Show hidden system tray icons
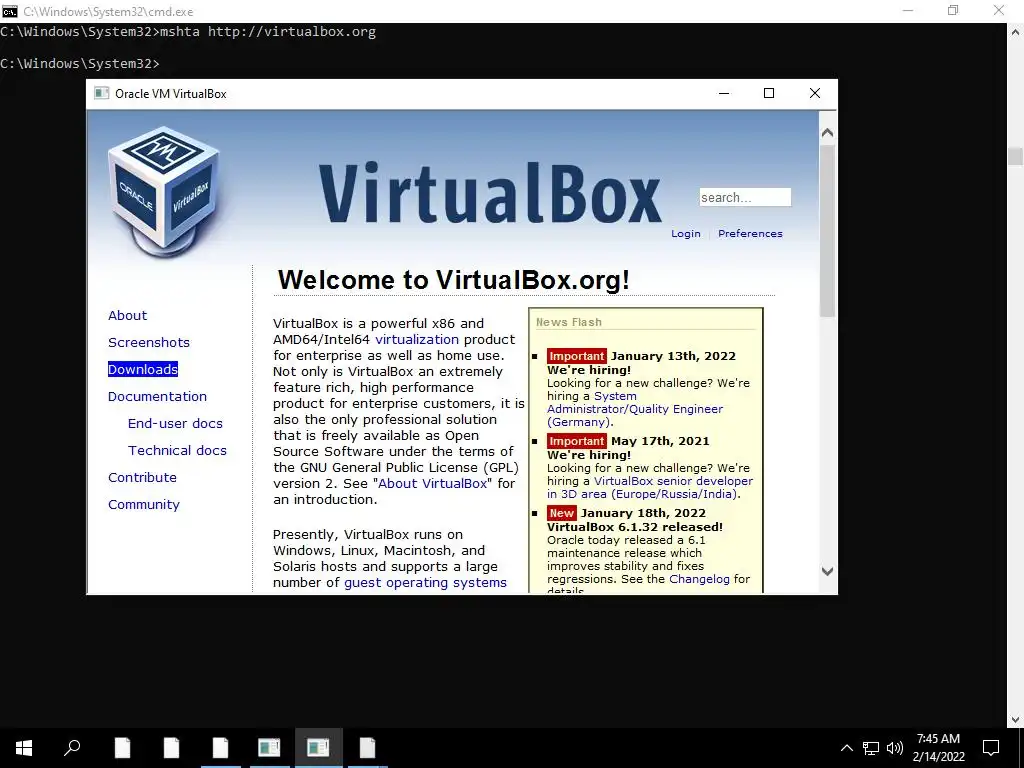Screen dimensions: 1024x768 coord(846,748)
